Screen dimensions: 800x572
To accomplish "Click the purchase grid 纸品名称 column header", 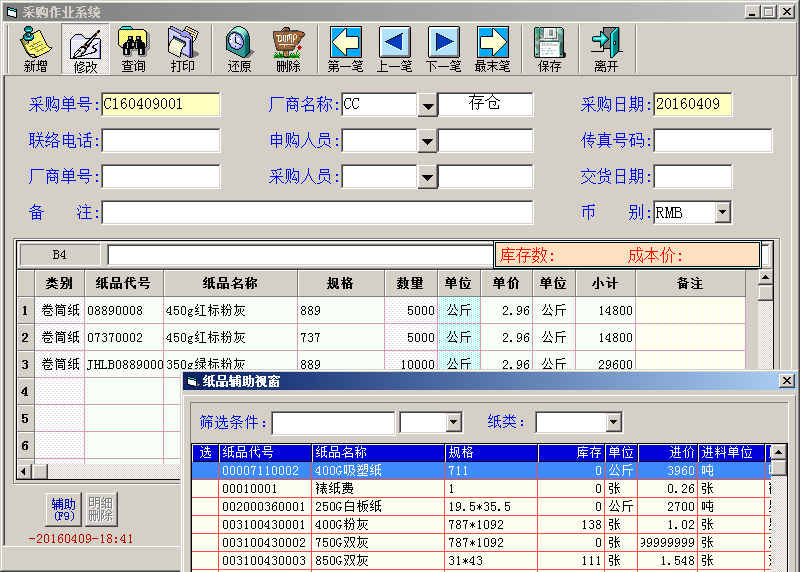I will (230, 283).
